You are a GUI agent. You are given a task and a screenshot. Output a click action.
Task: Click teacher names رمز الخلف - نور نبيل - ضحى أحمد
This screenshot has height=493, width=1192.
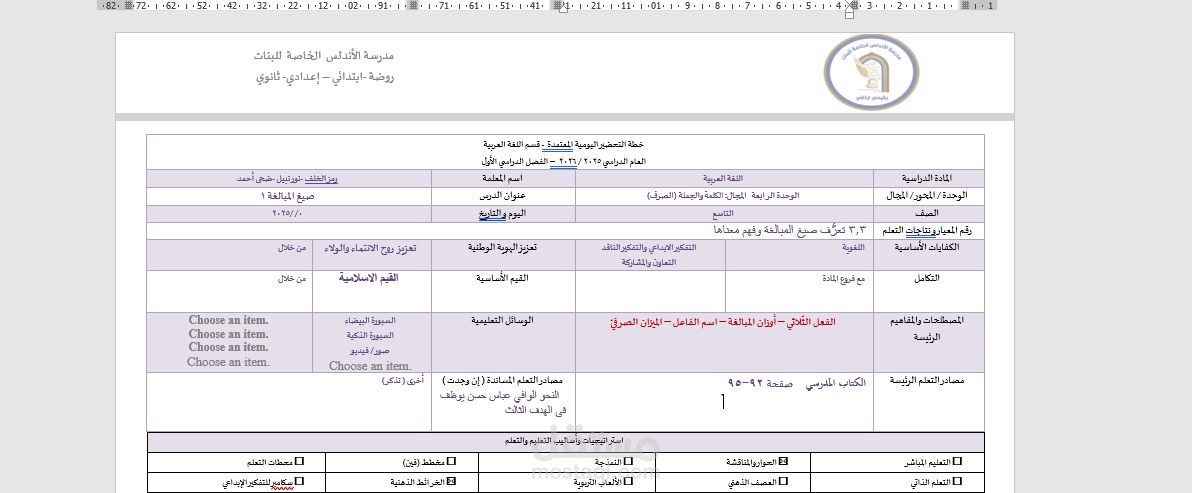pos(288,179)
